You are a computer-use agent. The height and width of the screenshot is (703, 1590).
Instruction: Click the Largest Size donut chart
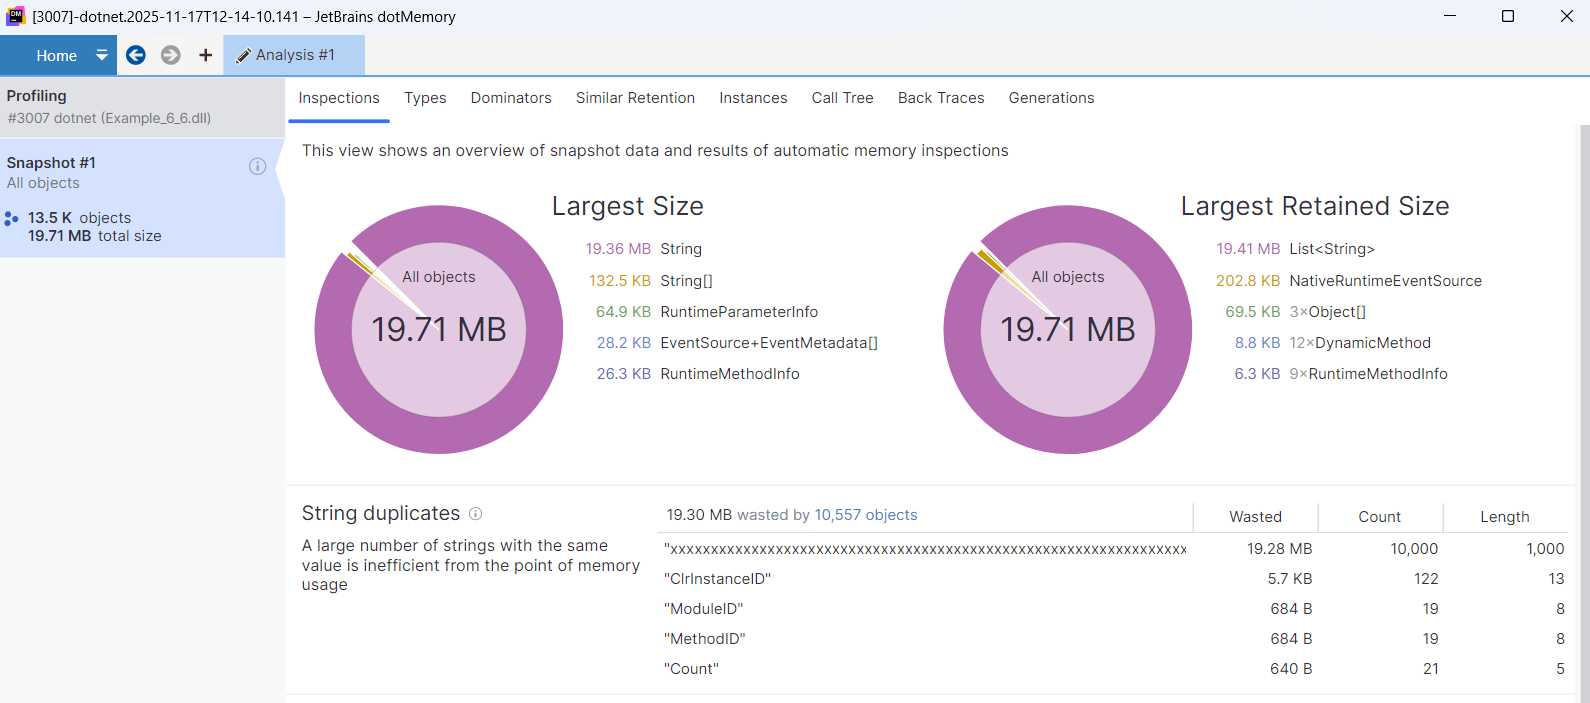pyautogui.click(x=439, y=329)
